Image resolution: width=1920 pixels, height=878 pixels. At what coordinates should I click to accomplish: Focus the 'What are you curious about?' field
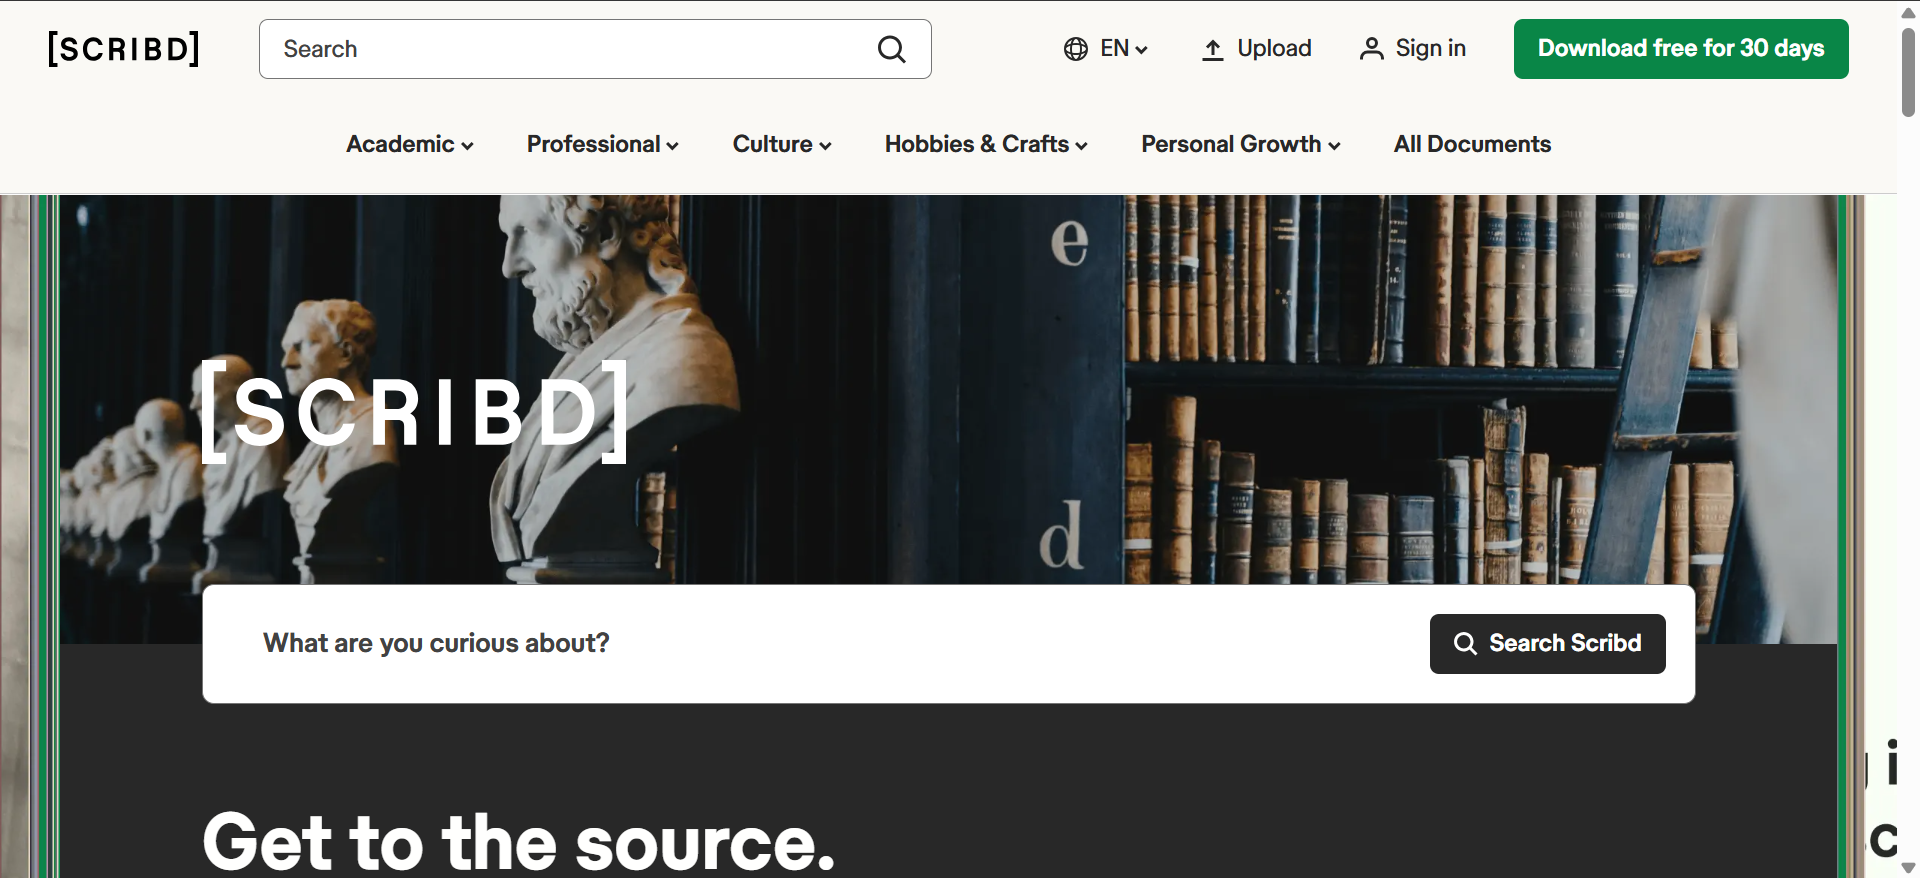coord(816,644)
